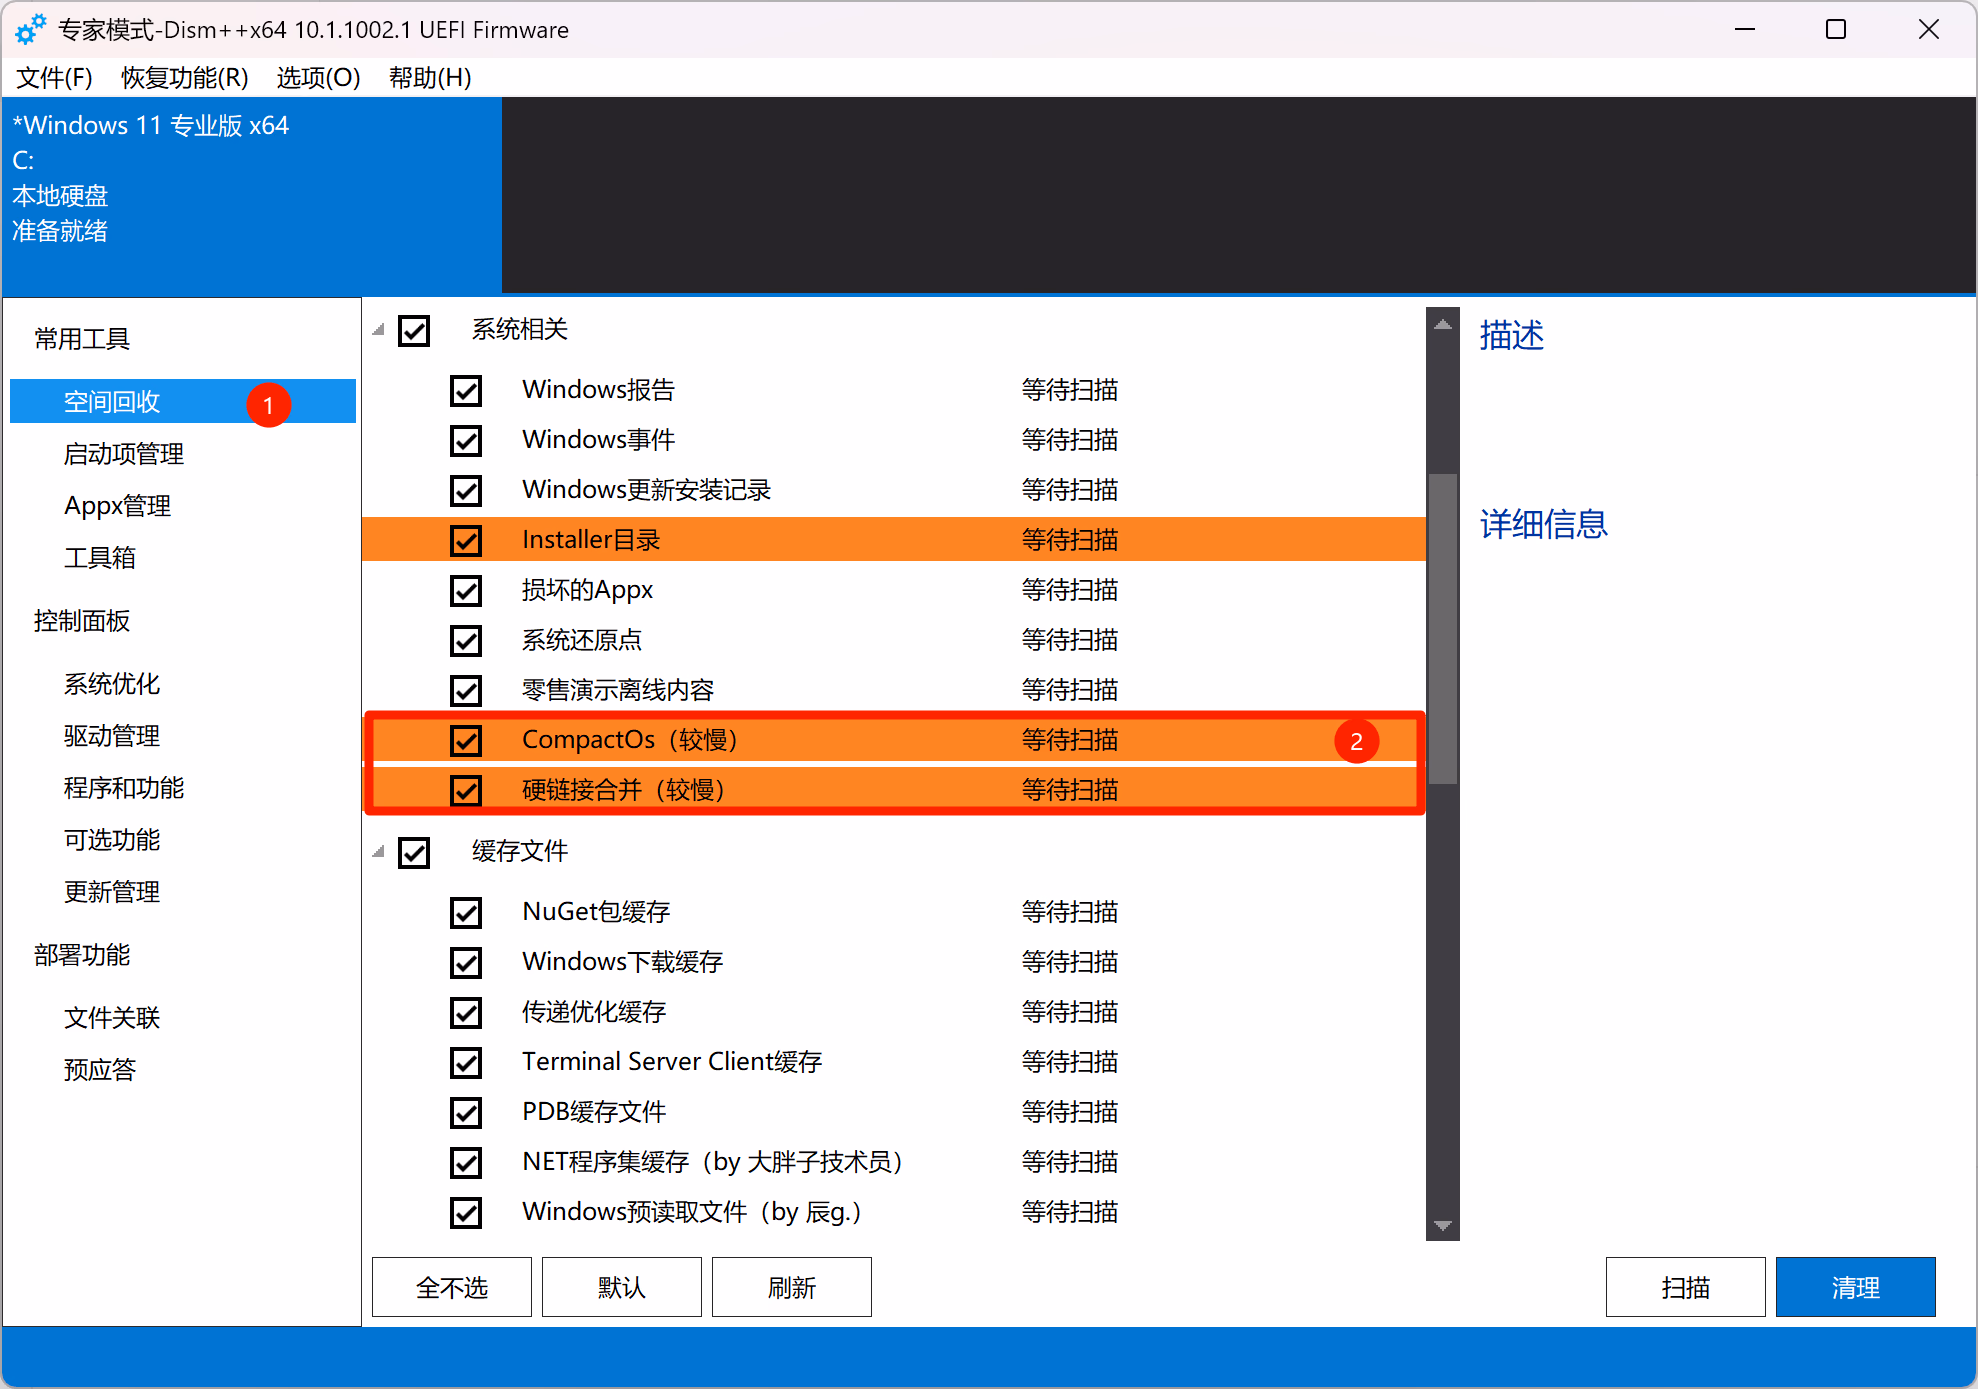Open 程序和功能 in the sidebar
This screenshot has height=1389, width=1978.
coord(124,788)
